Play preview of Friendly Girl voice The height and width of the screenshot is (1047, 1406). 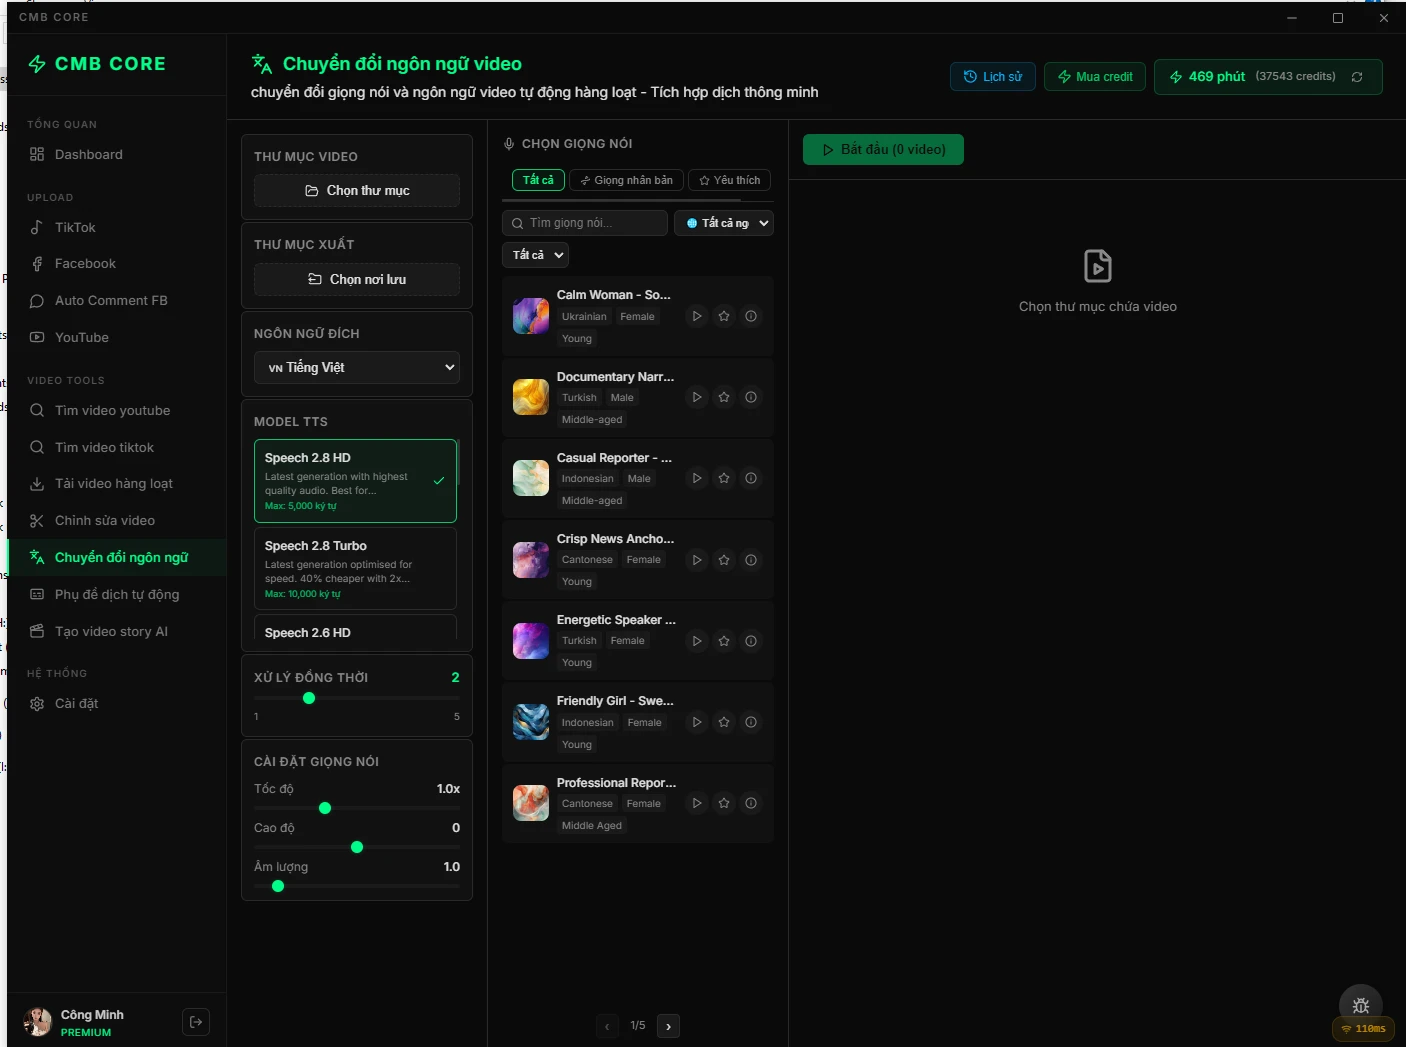(x=697, y=722)
